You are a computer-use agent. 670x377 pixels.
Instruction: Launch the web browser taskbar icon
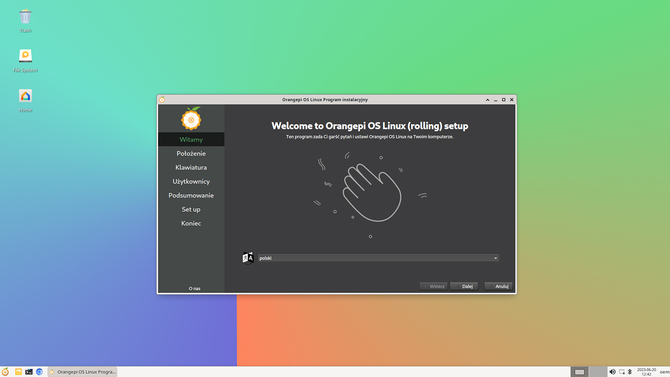(x=39, y=372)
